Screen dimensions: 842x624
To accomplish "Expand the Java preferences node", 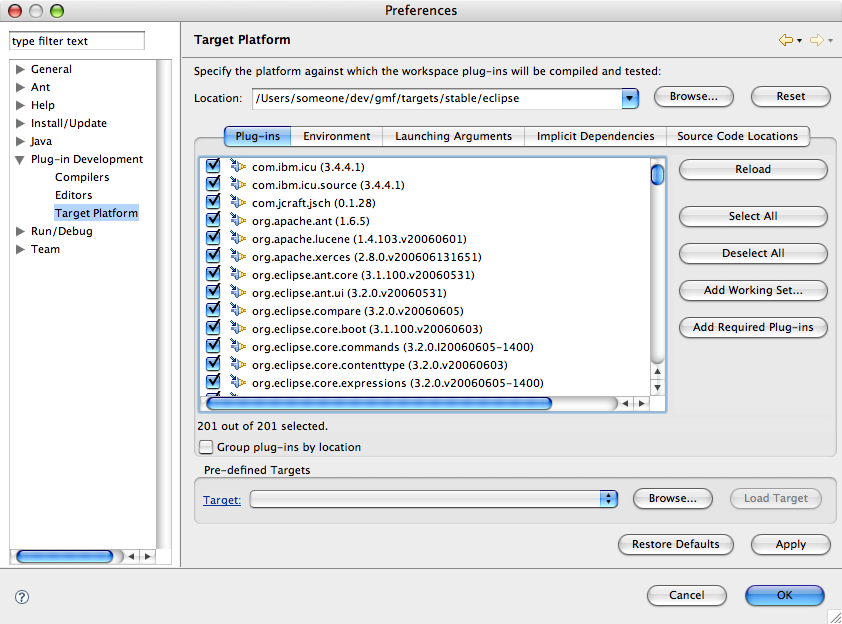I will pos(20,141).
